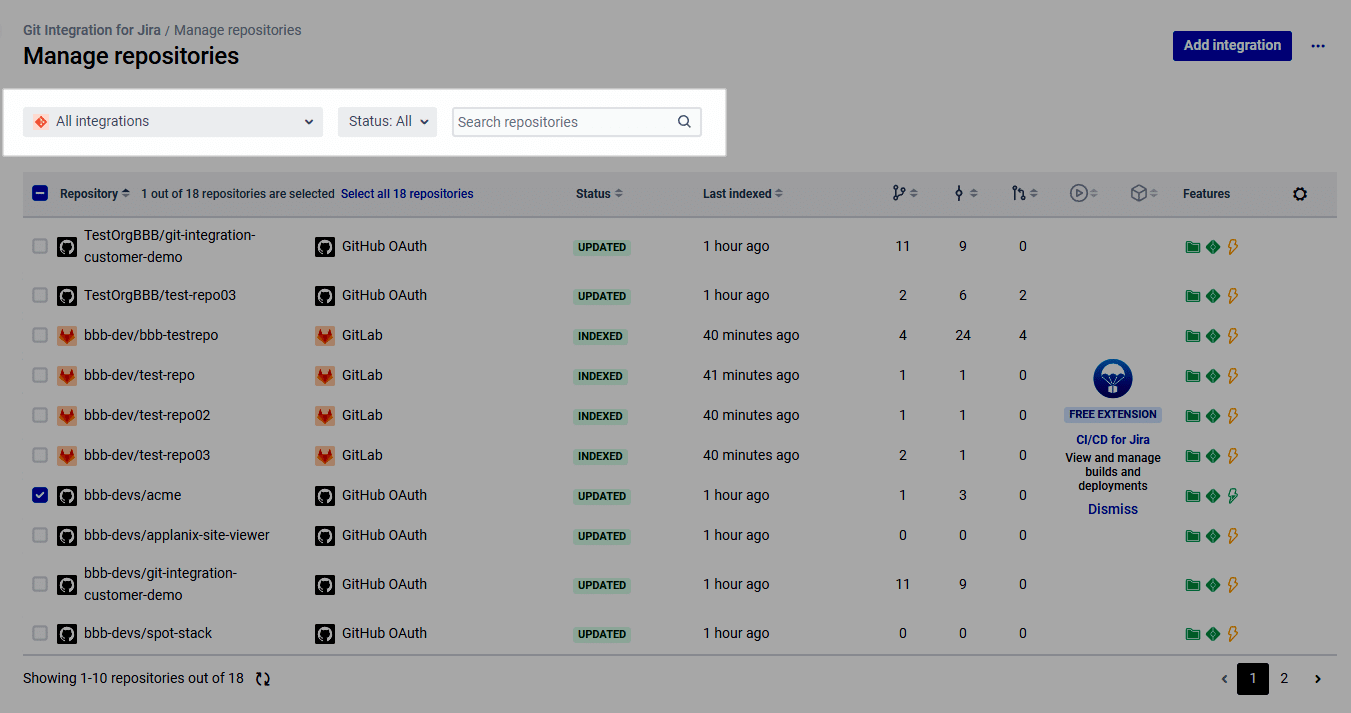Sort by the Repository column

coord(95,194)
